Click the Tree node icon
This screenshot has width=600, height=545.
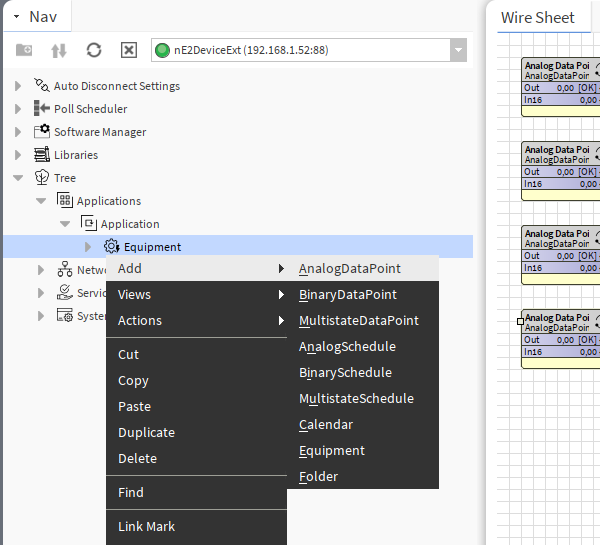[x=42, y=177]
